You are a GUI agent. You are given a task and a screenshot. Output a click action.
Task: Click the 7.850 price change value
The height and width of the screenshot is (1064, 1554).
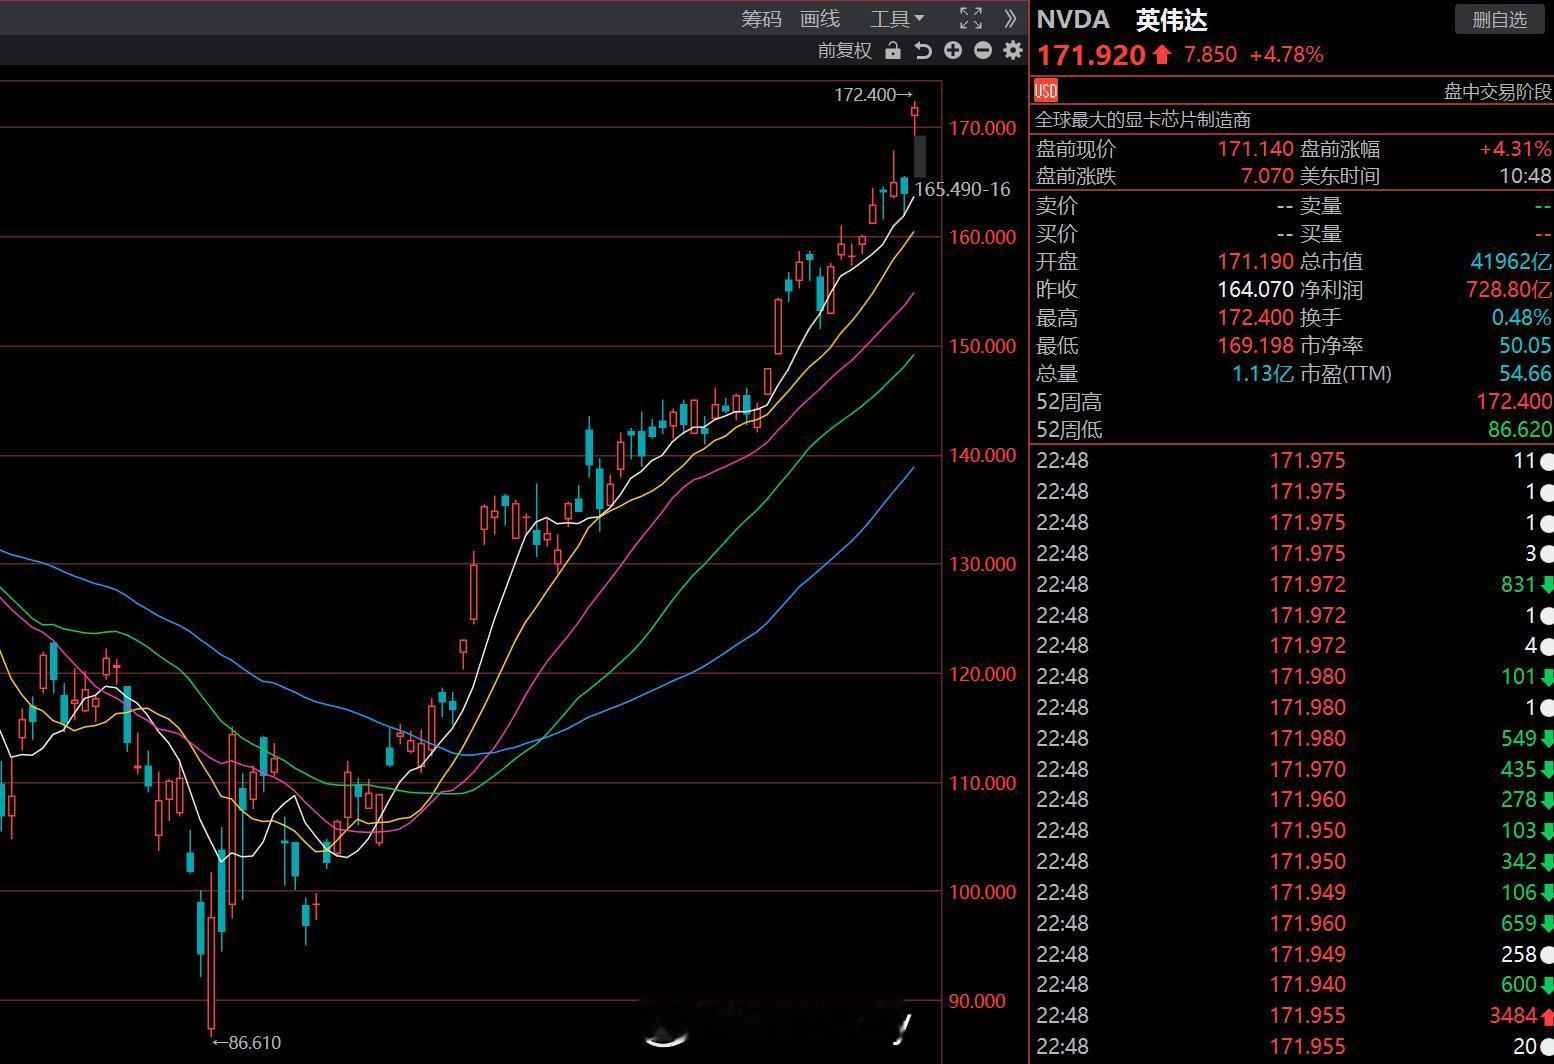coord(1210,55)
